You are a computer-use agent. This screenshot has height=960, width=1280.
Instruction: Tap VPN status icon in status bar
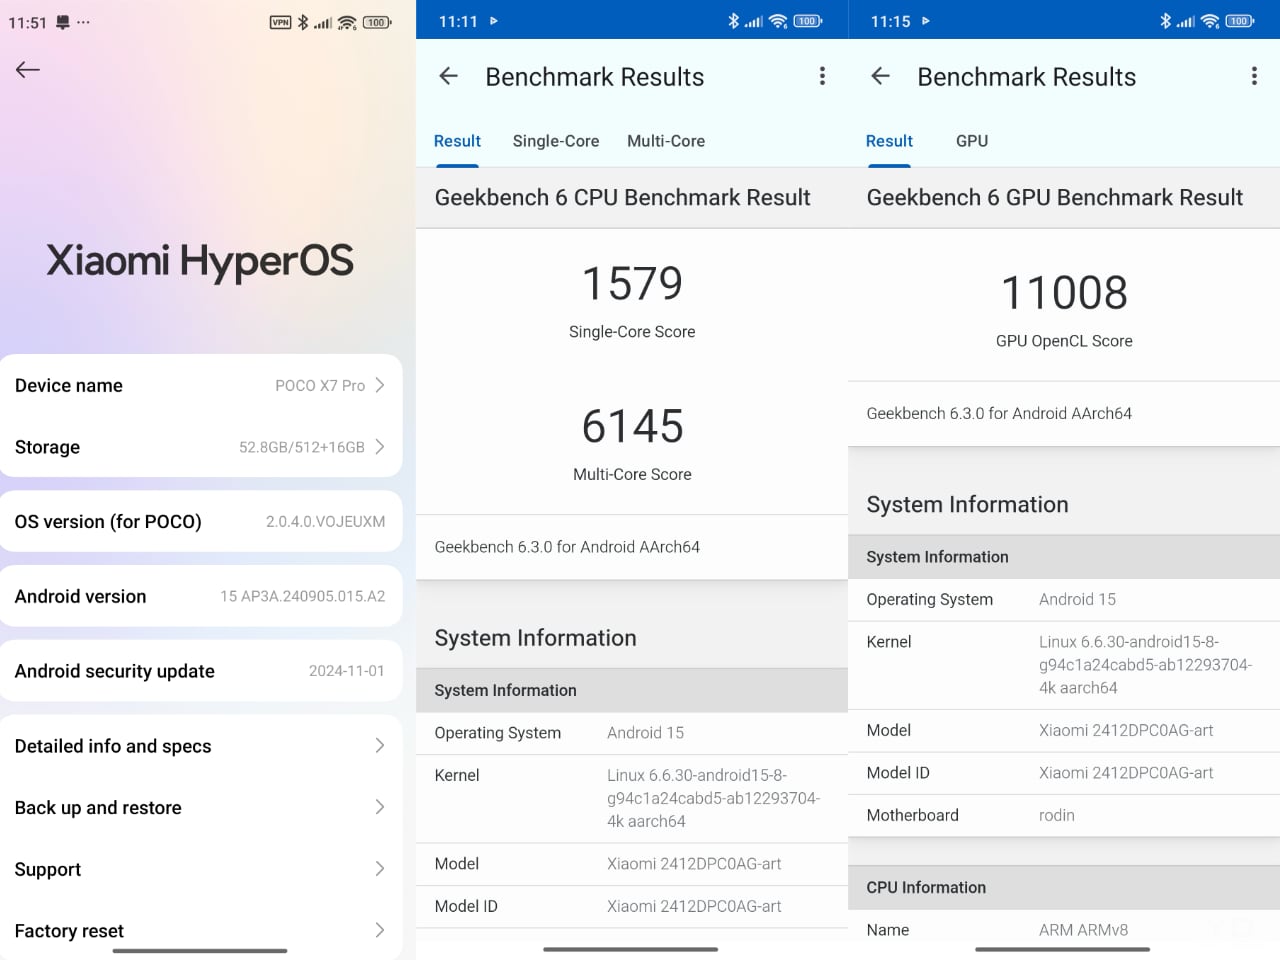281,22
